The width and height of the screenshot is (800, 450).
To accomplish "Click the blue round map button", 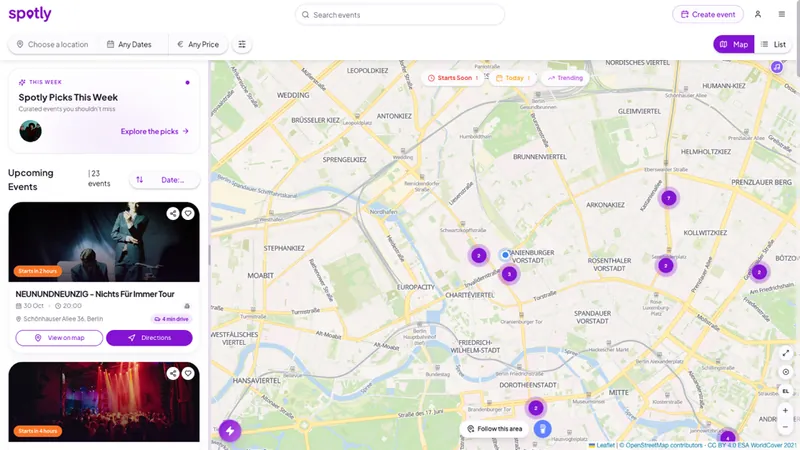I will tap(542, 429).
